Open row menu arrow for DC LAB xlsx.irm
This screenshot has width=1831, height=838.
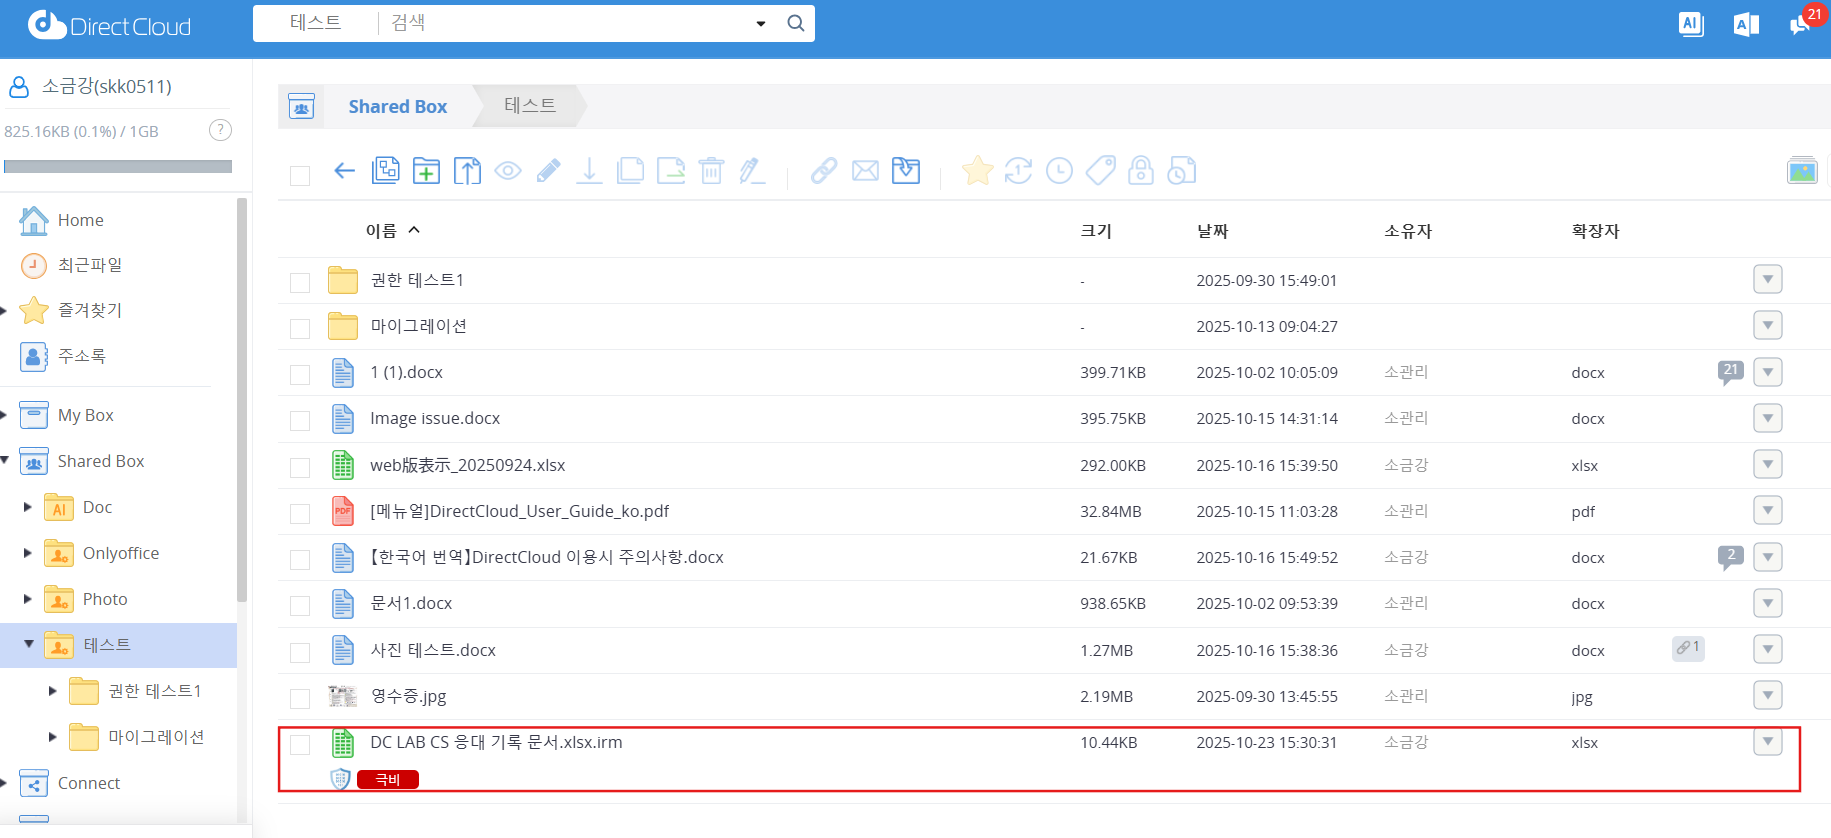tap(1768, 741)
